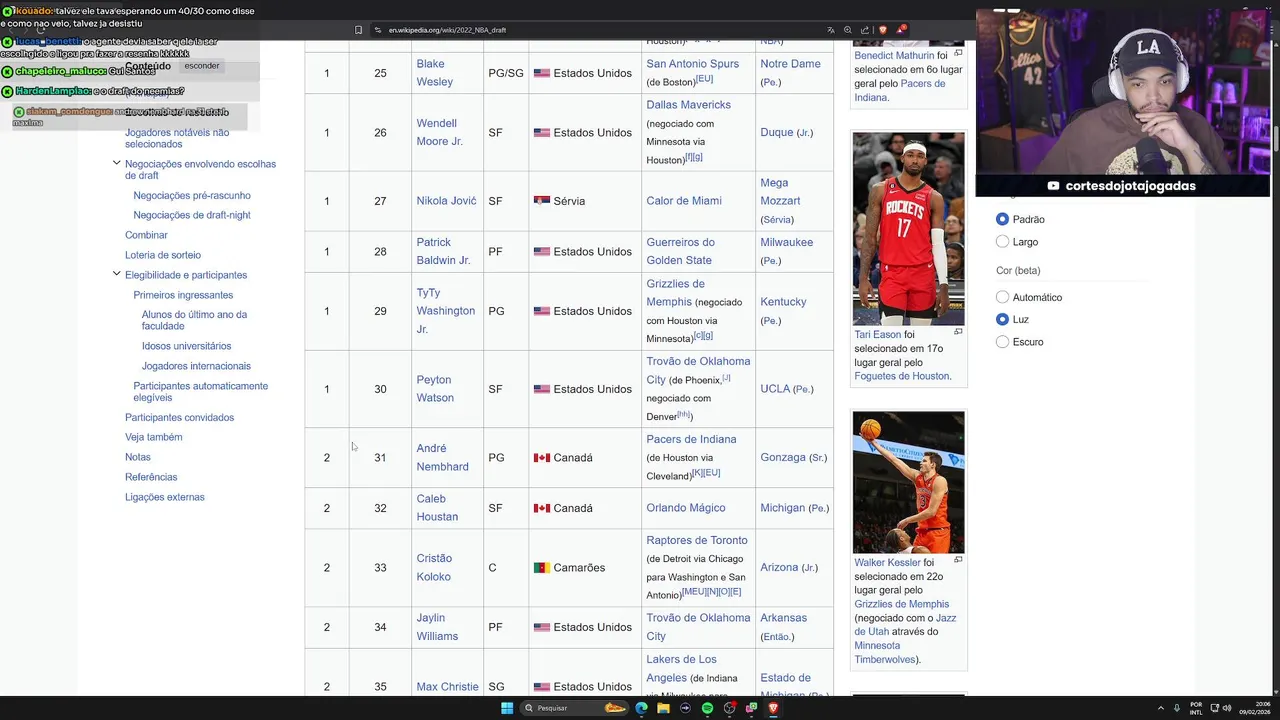Open the Calor de Miami team link
Viewport: 1280px width, 720px height.
tap(684, 201)
